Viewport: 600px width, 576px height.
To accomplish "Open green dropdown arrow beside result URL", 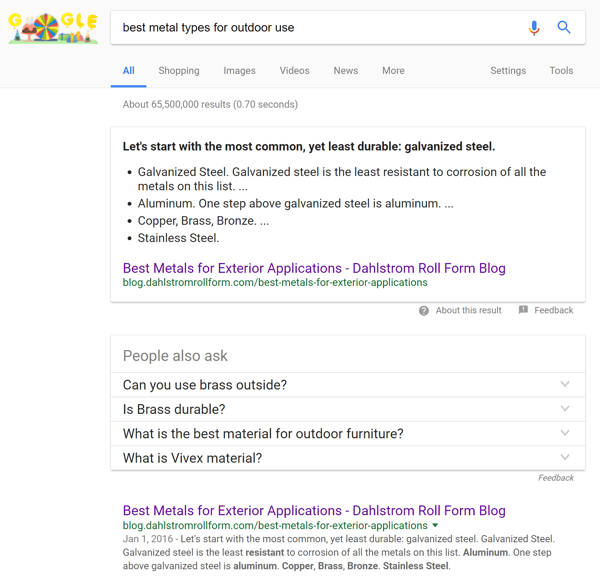I will coord(435,526).
